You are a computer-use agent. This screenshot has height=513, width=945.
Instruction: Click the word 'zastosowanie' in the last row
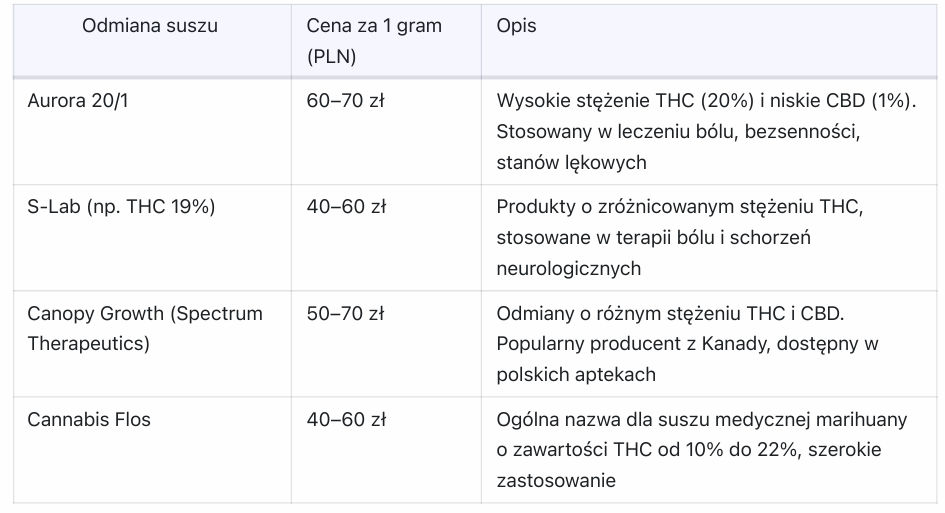tap(555, 480)
